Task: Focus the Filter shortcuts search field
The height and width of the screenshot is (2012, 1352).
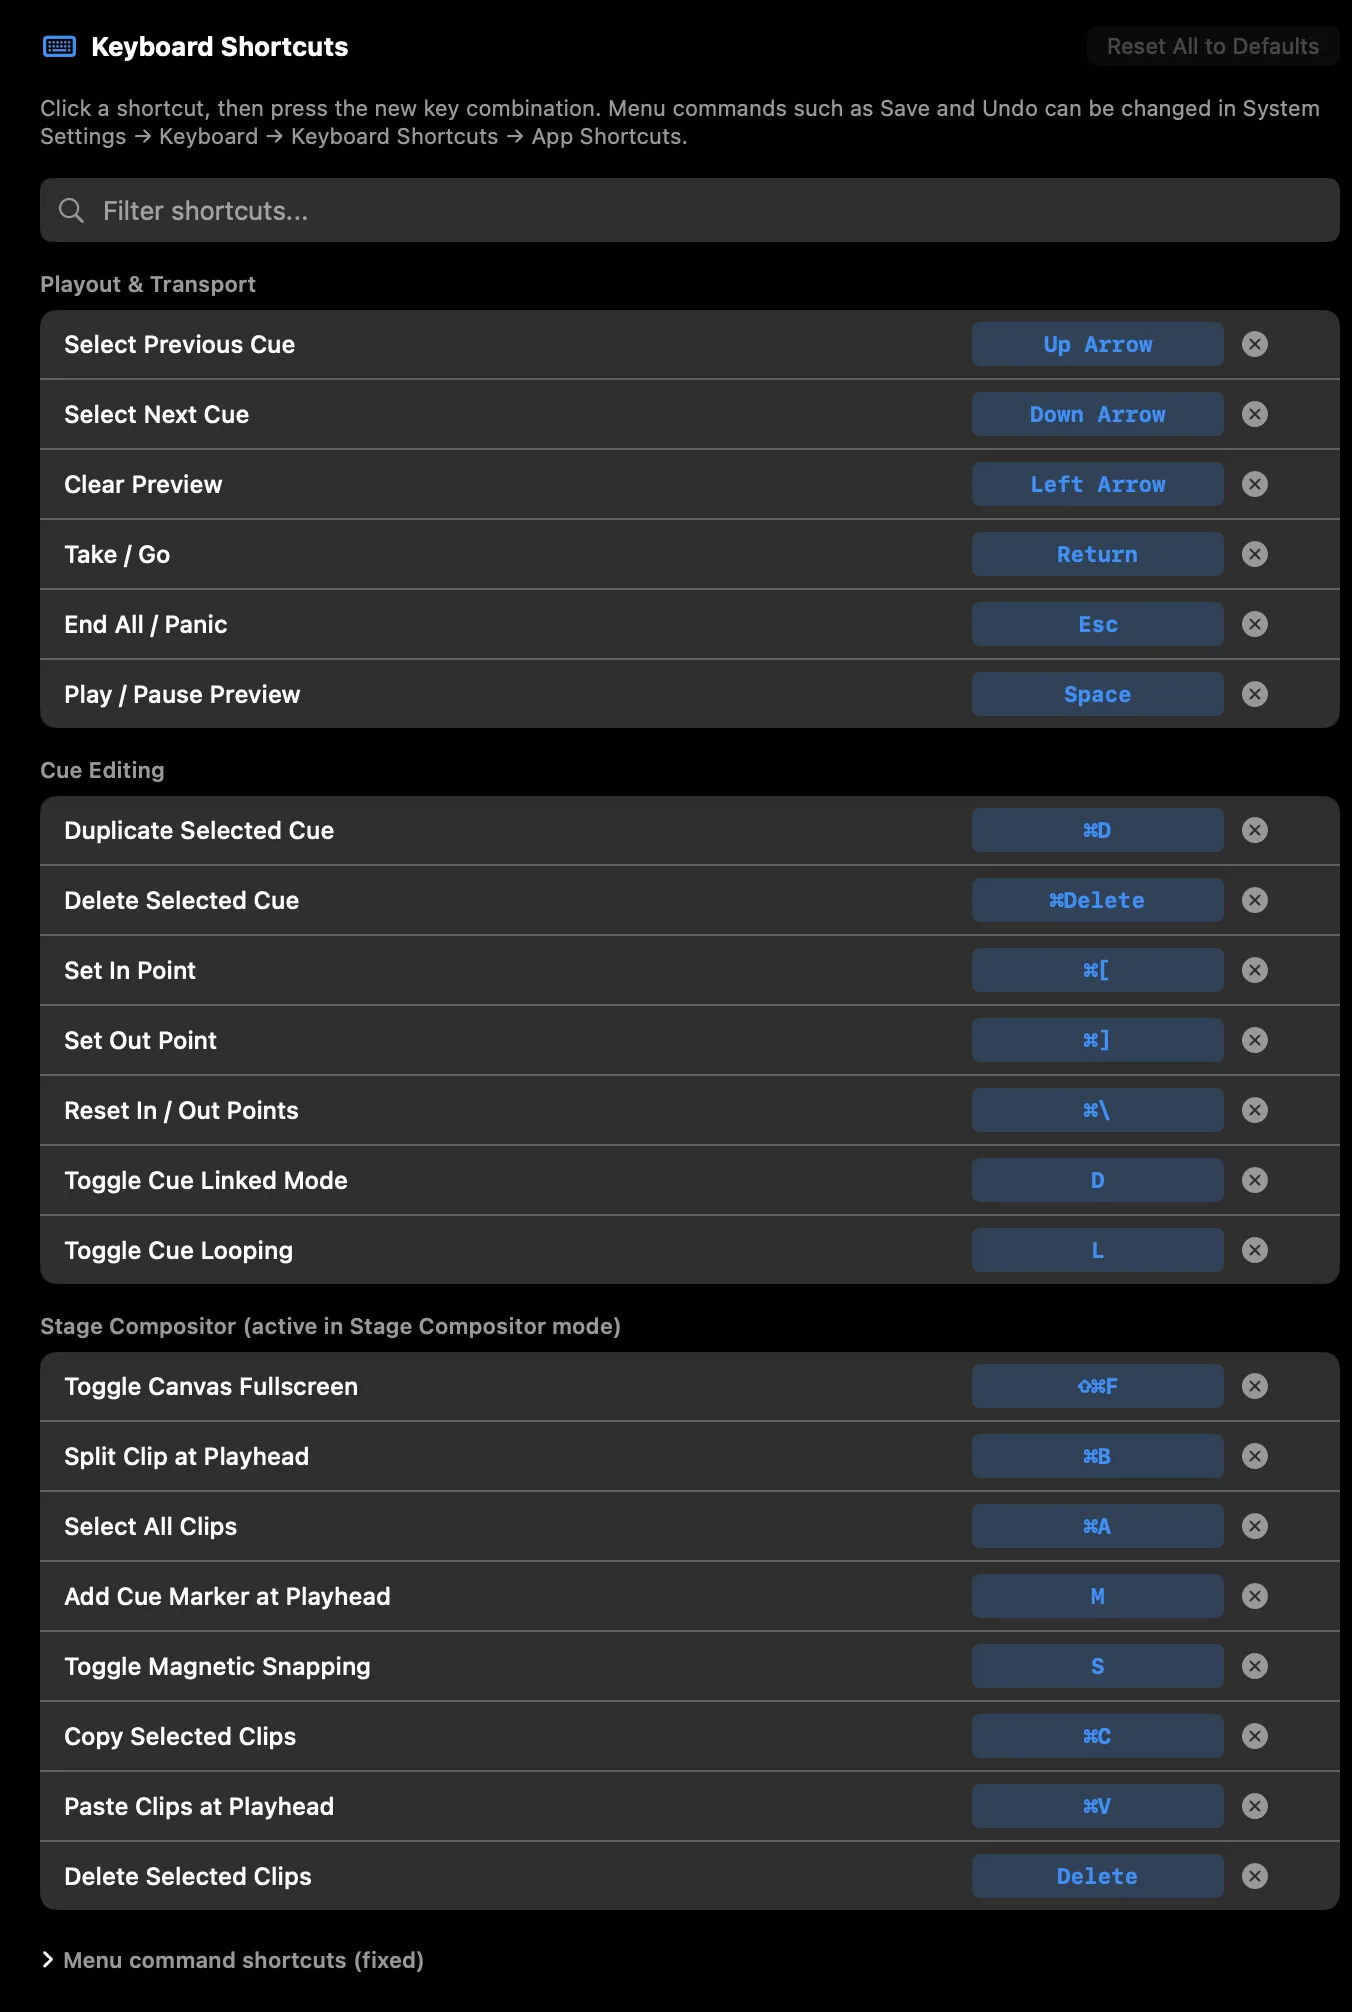Action: tap(690, 210)
